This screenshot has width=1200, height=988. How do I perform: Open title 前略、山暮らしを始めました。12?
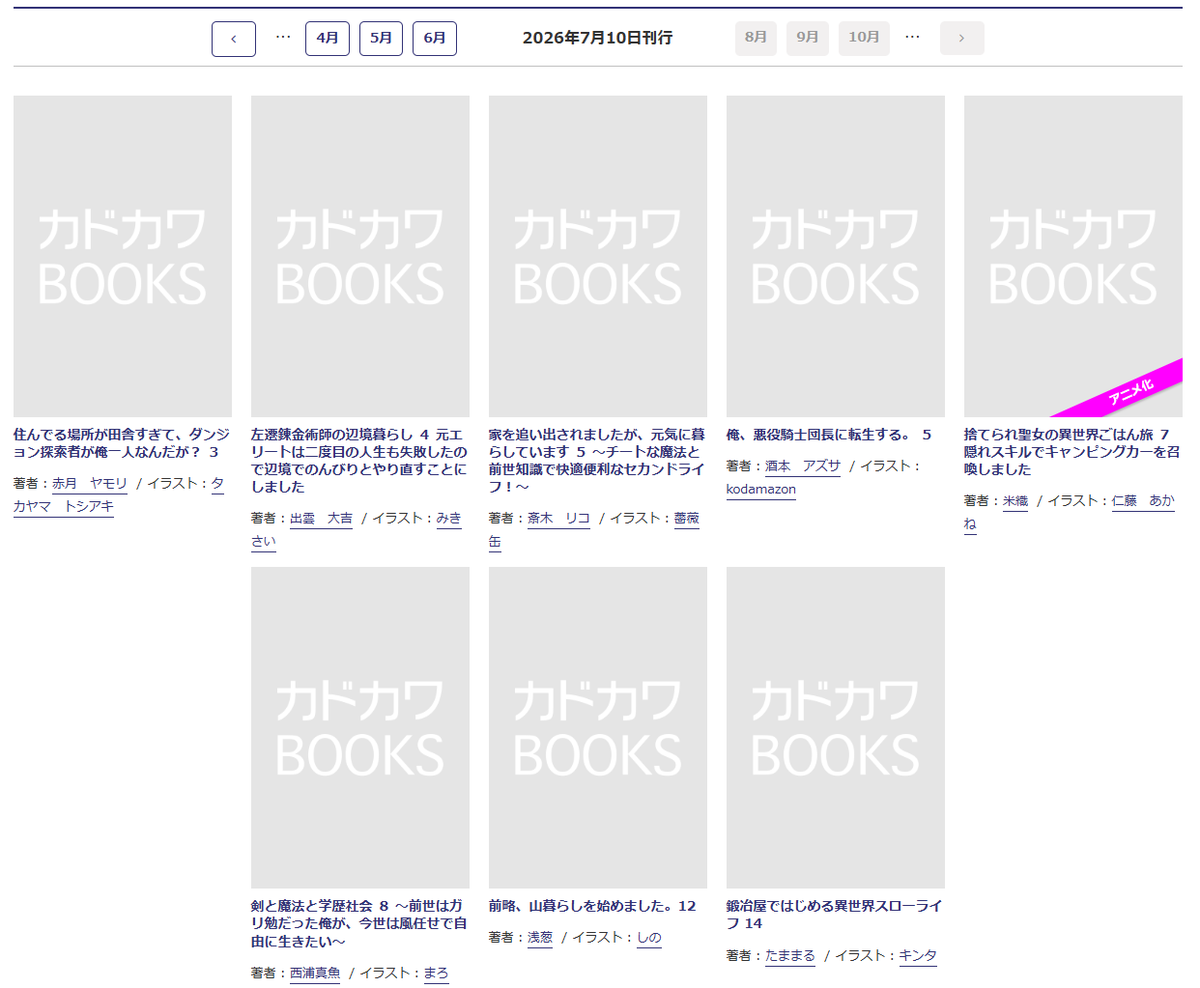pyautogui.click(x=592, y=906)
